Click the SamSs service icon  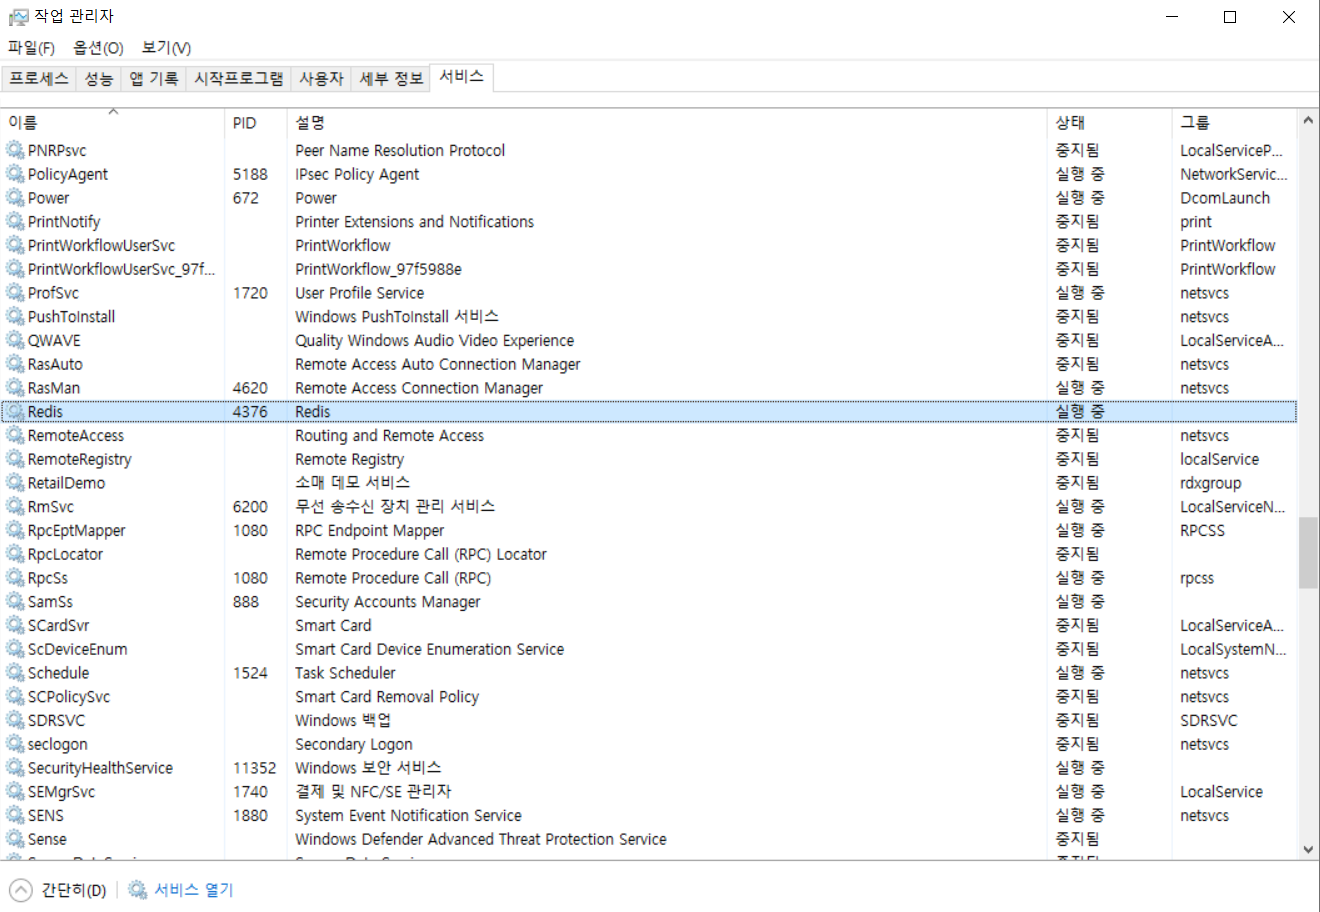point(15,601)
